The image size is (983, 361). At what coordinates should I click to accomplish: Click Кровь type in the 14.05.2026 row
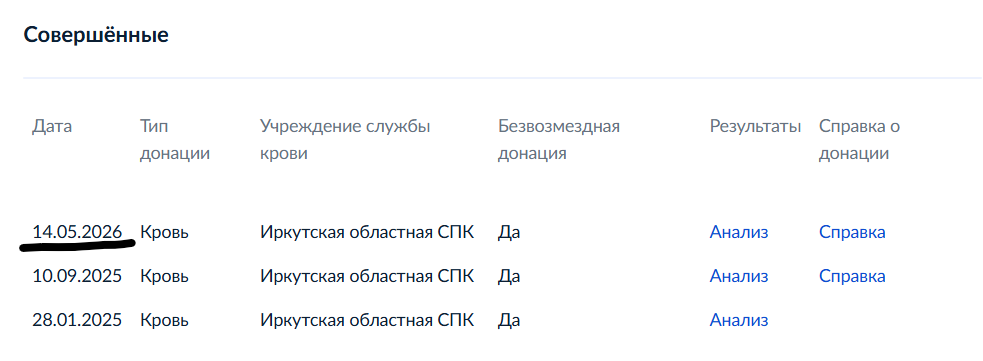click(164, 233)
